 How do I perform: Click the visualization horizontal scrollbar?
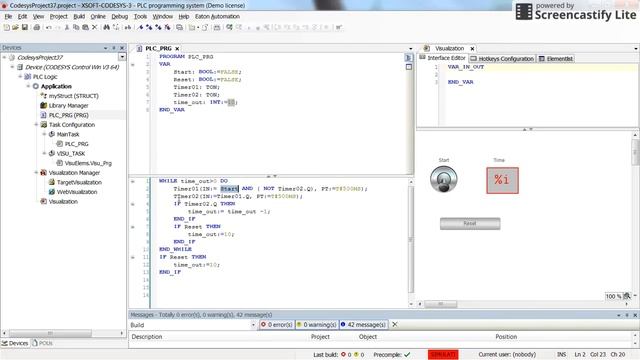click(x=441, y=304)
